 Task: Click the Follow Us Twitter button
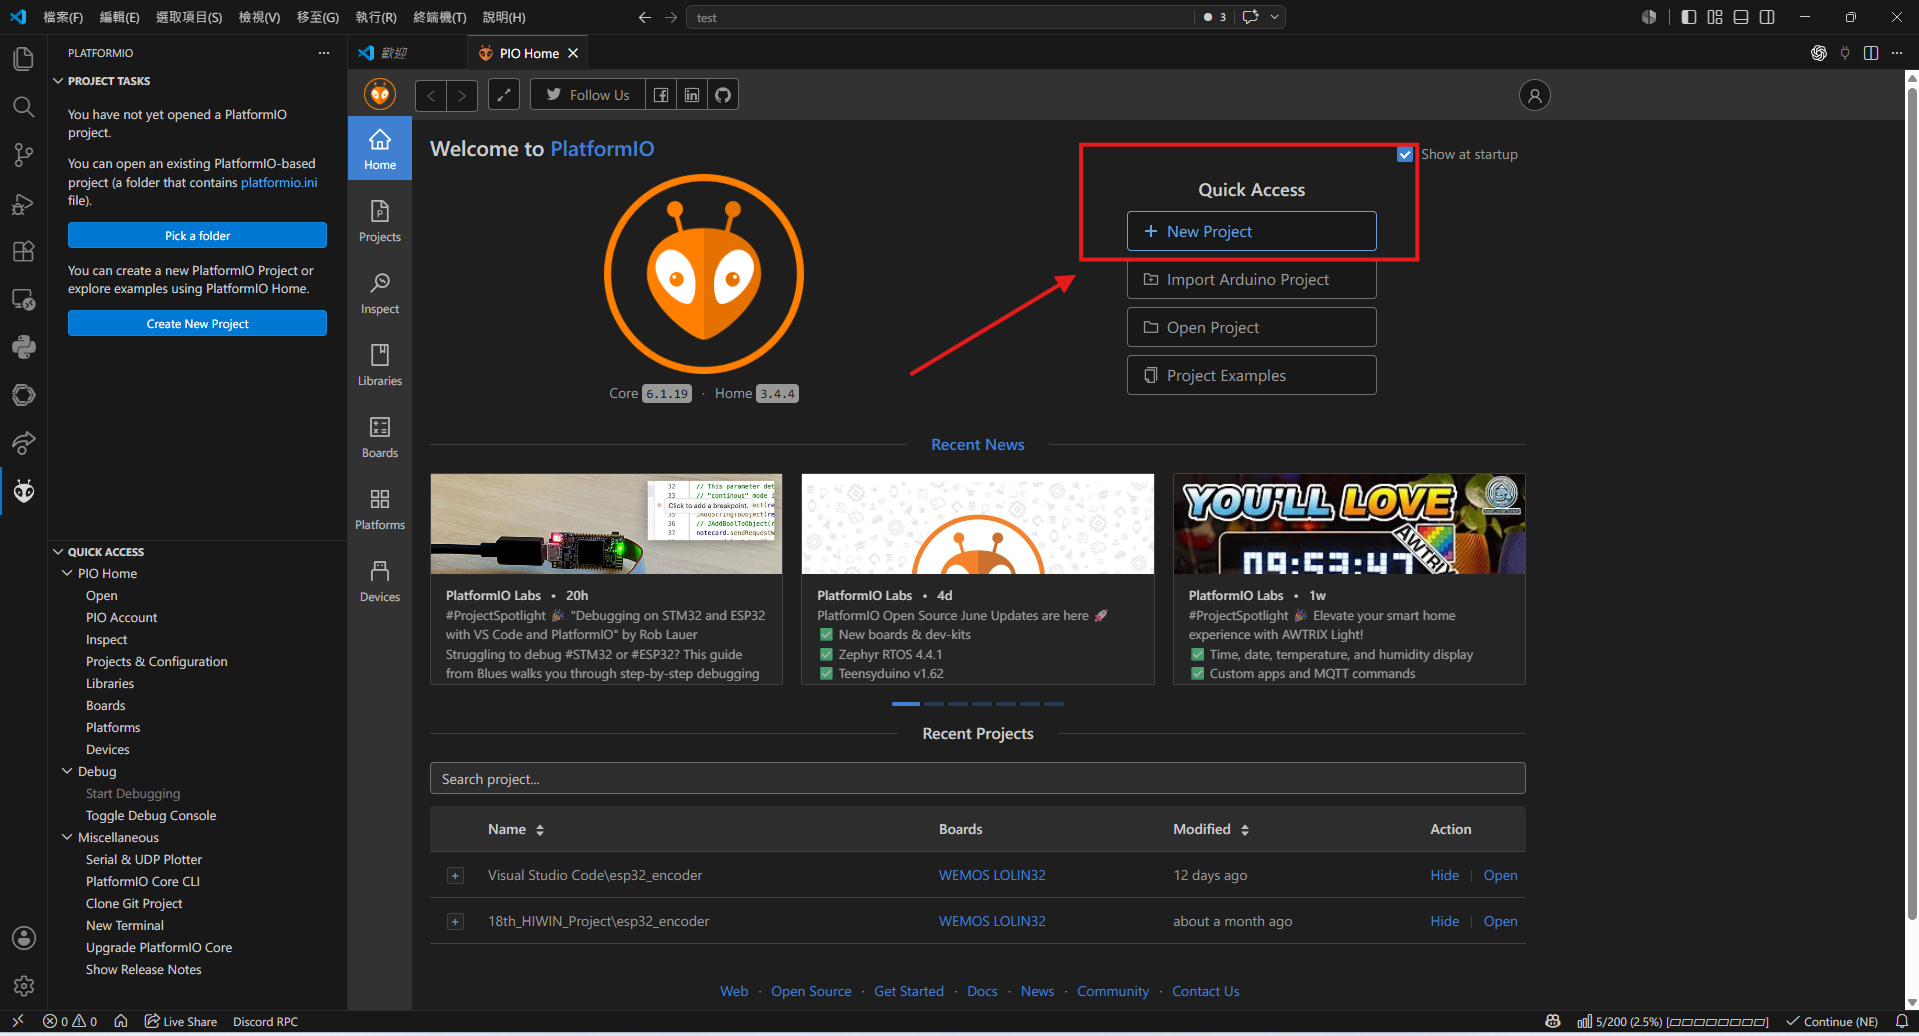point(588,95)
